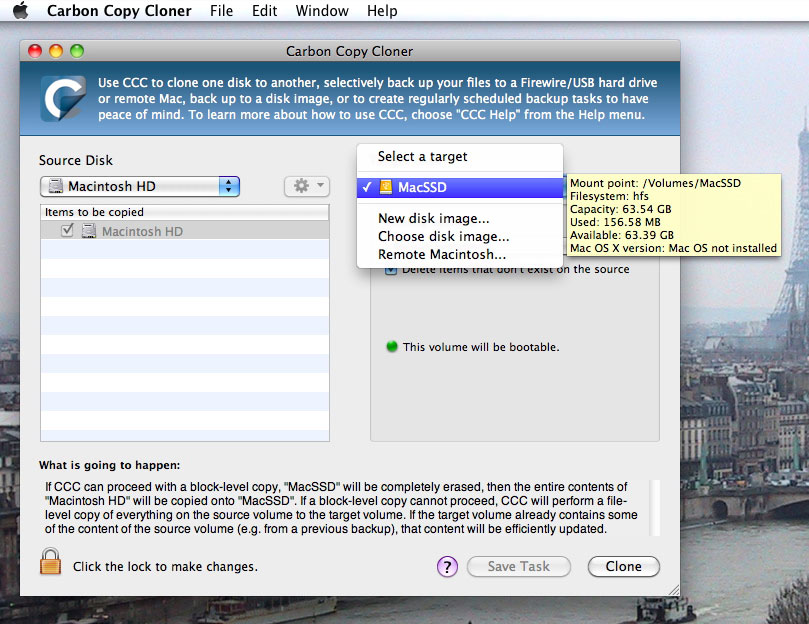Click the Clone button
Image resolution: width=809 pixels, height=624 pixels.
coord(623,566)
